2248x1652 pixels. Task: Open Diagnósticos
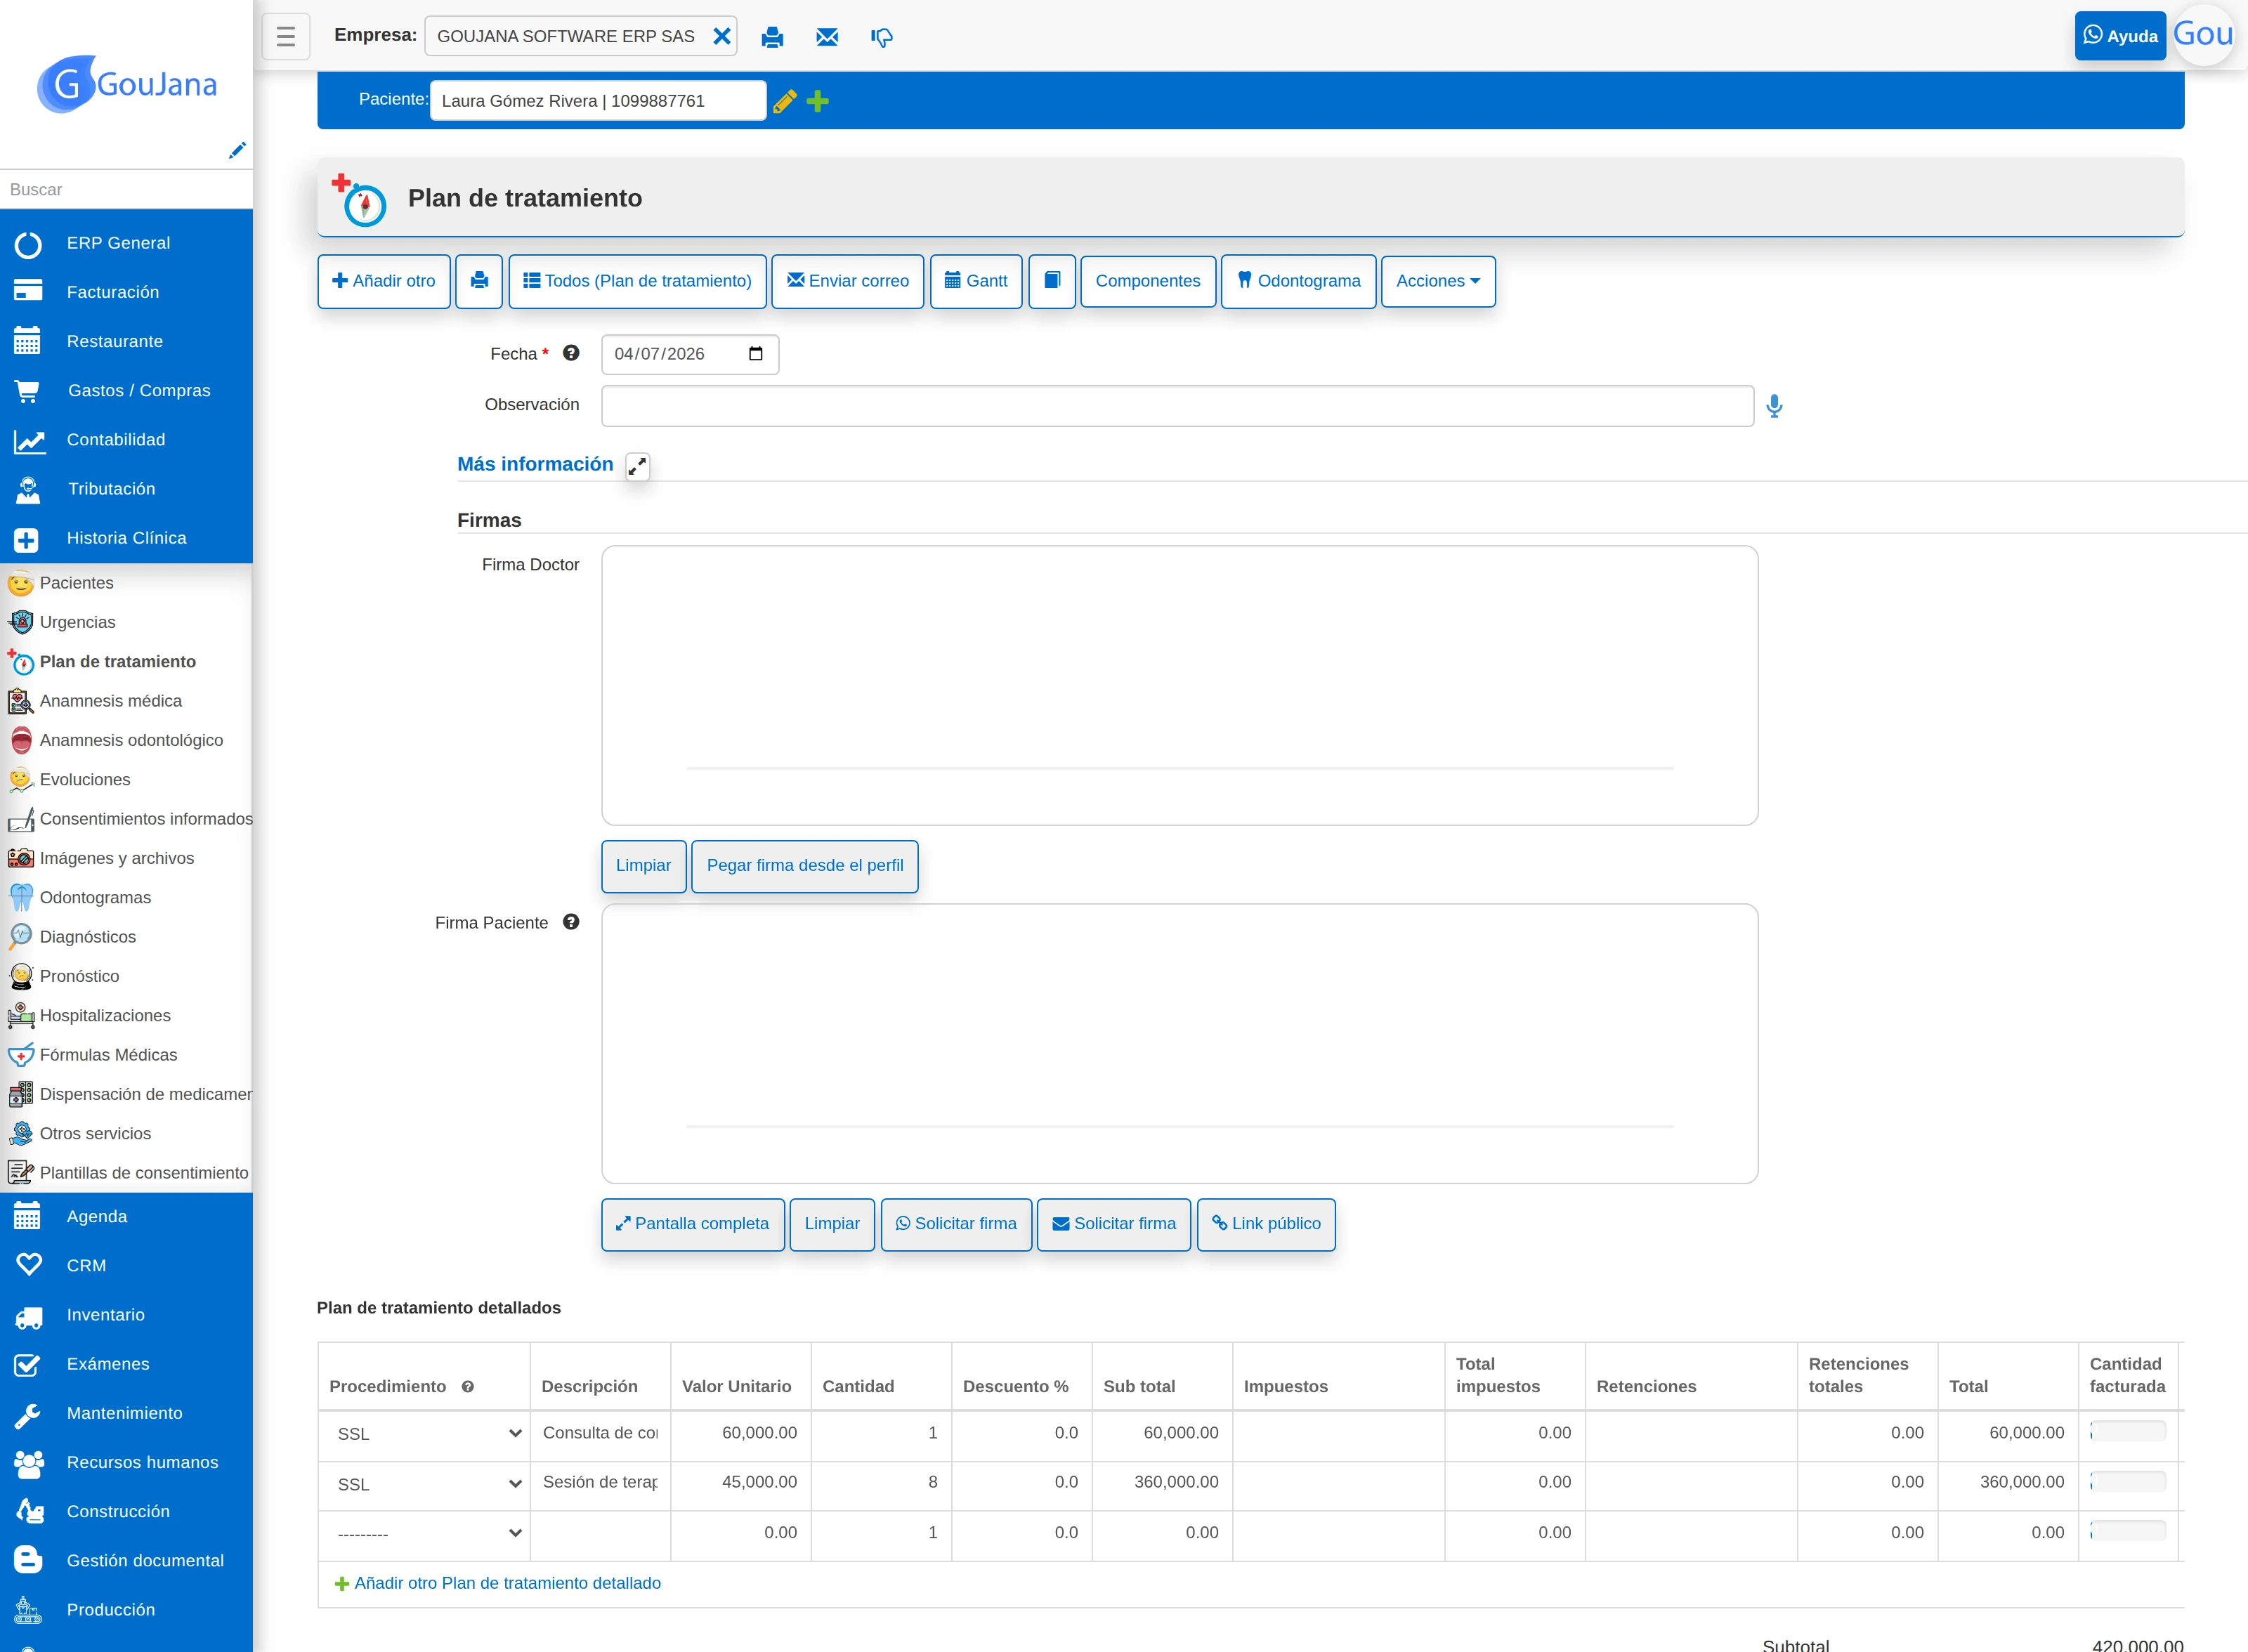pyautogui.click(x=126, y=937)
